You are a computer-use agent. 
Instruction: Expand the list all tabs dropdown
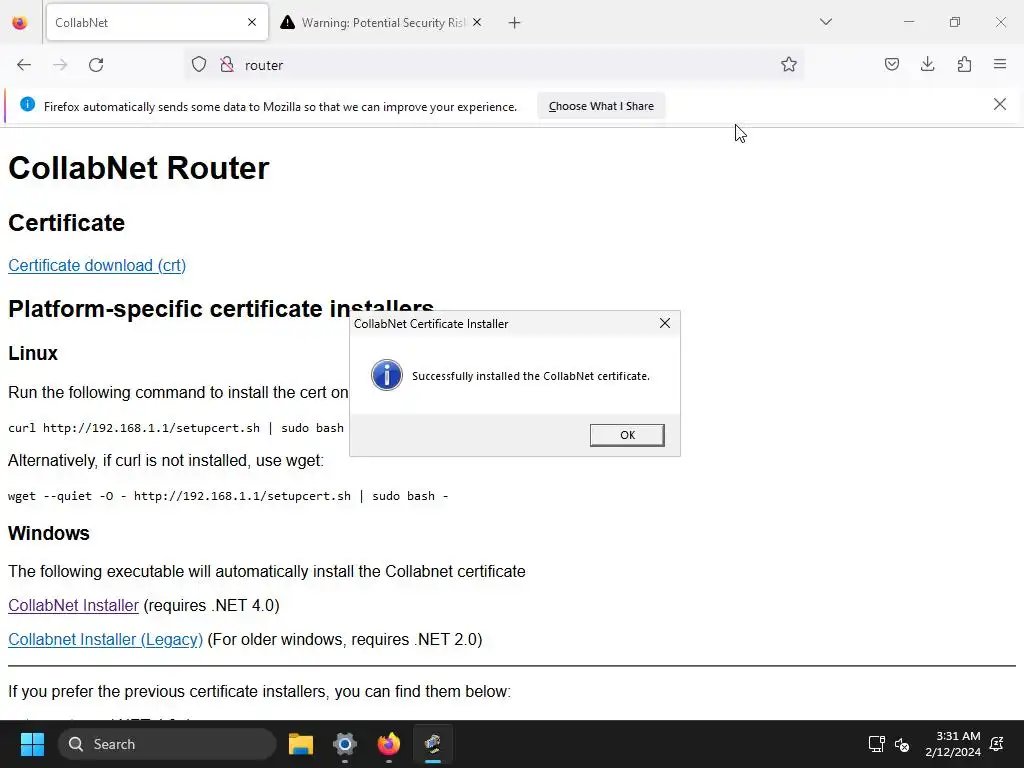point(826,22)
